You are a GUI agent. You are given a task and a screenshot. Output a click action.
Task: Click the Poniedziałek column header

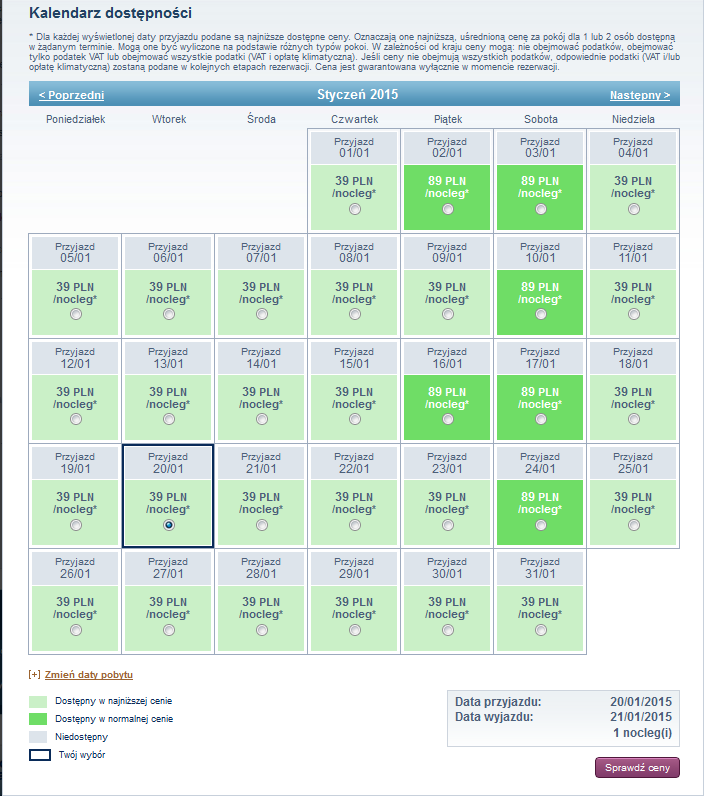(76, 119)
